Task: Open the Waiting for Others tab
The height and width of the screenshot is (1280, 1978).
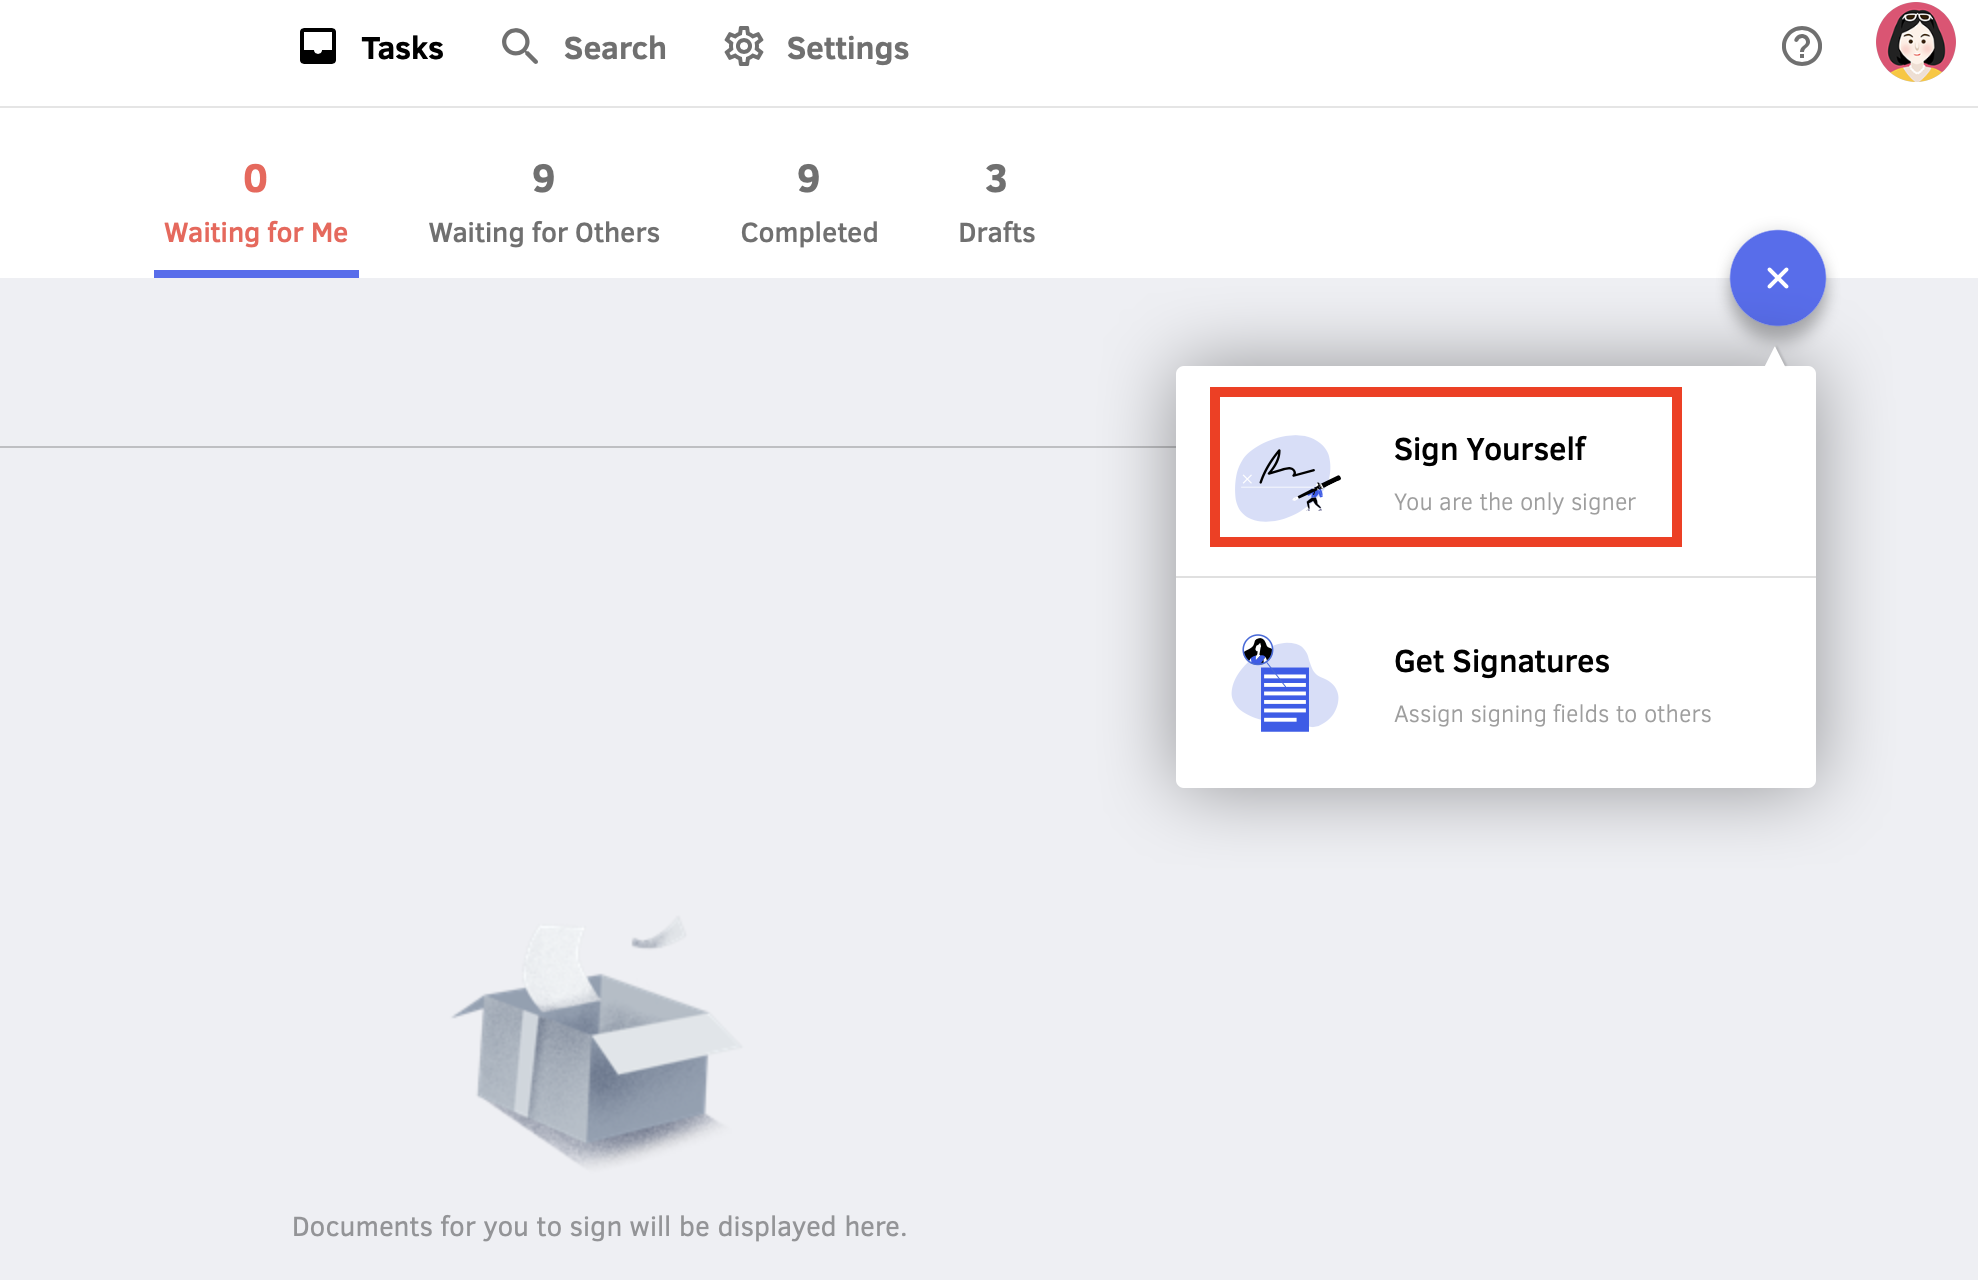Action: pyautogui.click(x=544, y=232)
